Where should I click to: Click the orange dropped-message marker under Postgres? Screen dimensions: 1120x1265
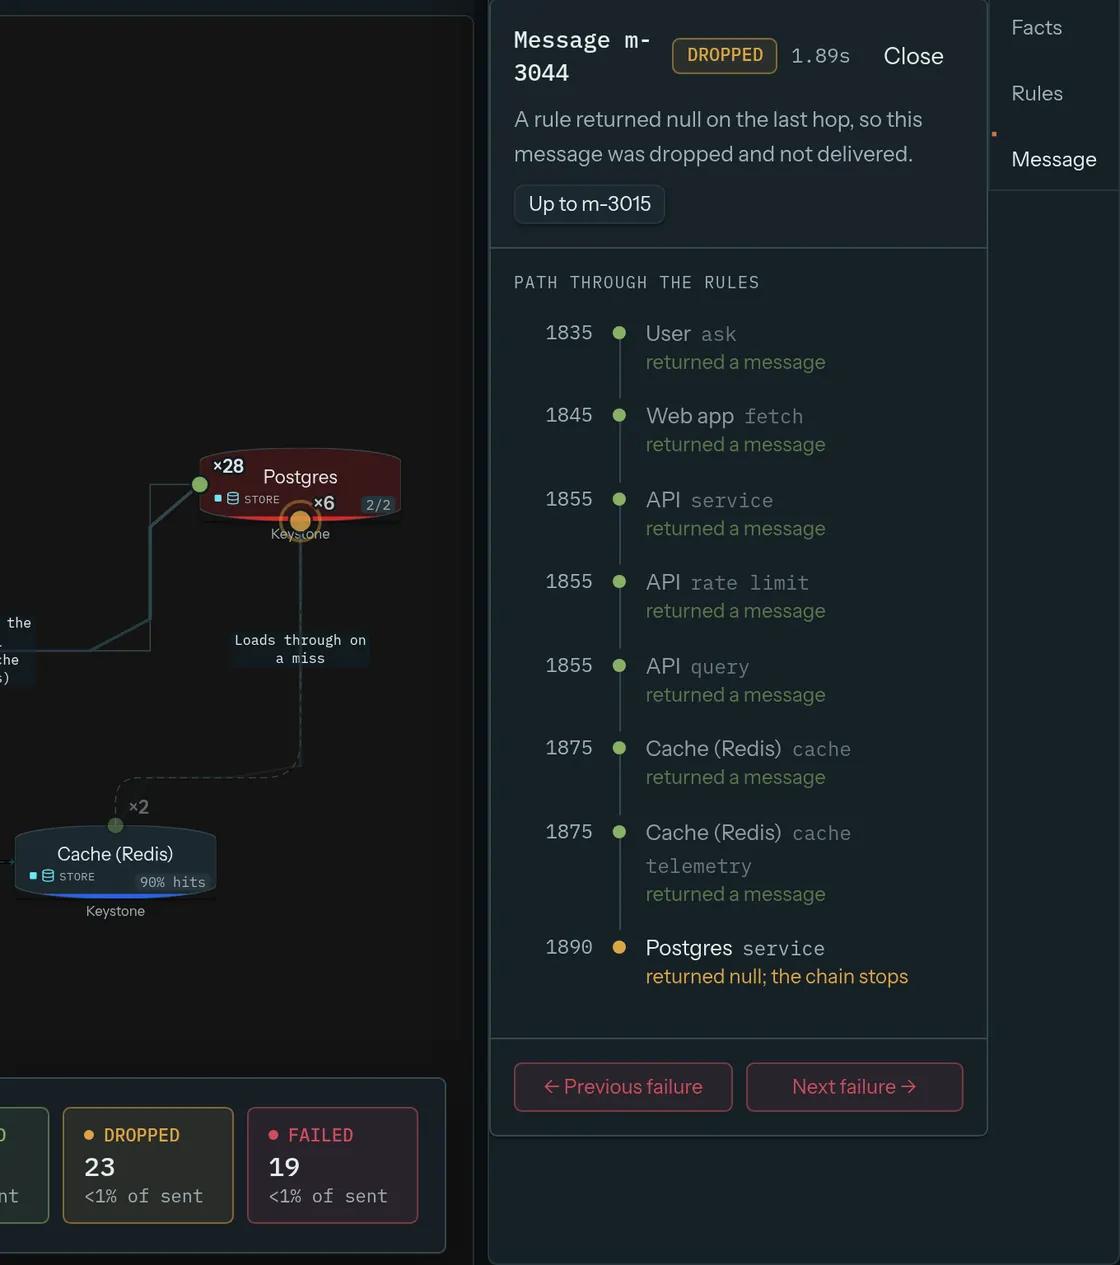(300, 520)
